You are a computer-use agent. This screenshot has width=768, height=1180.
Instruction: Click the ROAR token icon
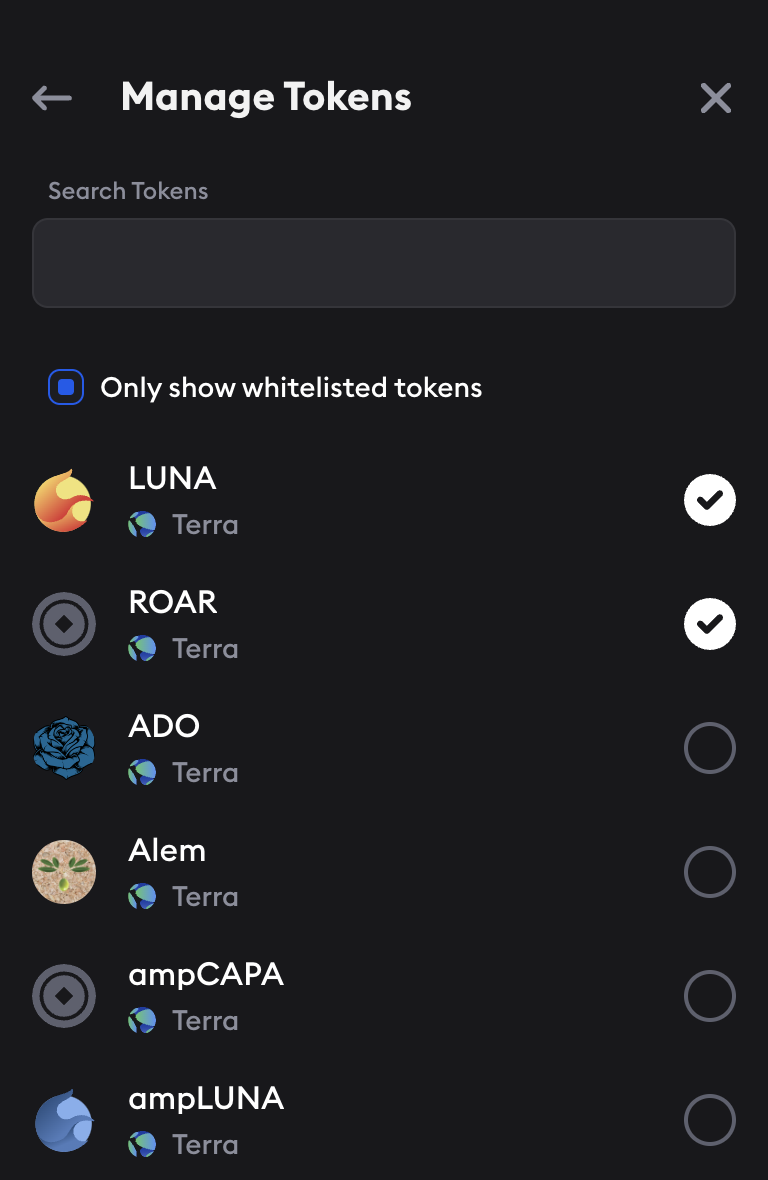(x=64, y=624)
